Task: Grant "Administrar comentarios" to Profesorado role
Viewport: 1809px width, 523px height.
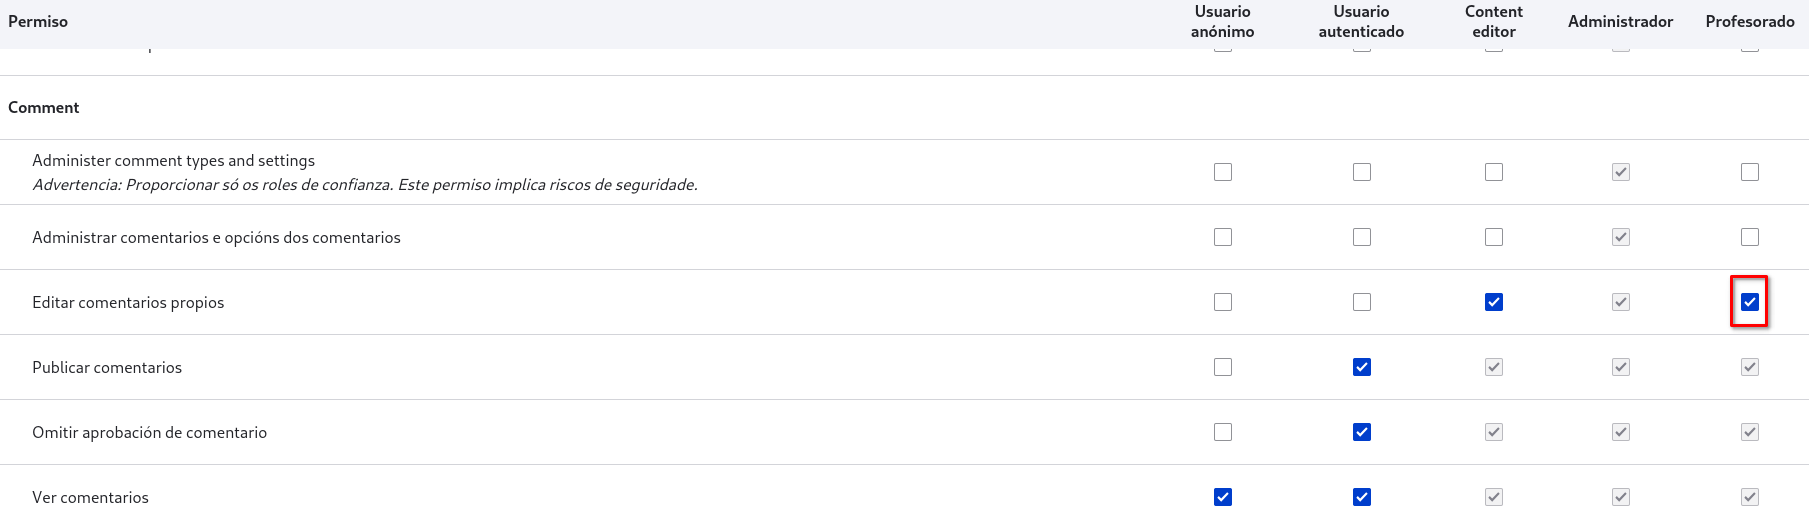Action: coord(1749,237)
